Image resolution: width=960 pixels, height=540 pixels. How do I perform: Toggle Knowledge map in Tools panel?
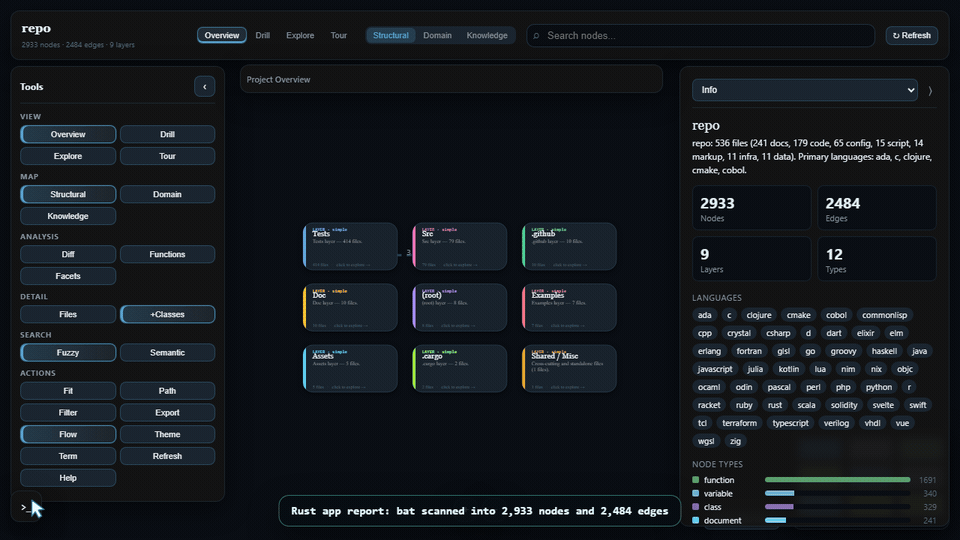coord(68,216)
